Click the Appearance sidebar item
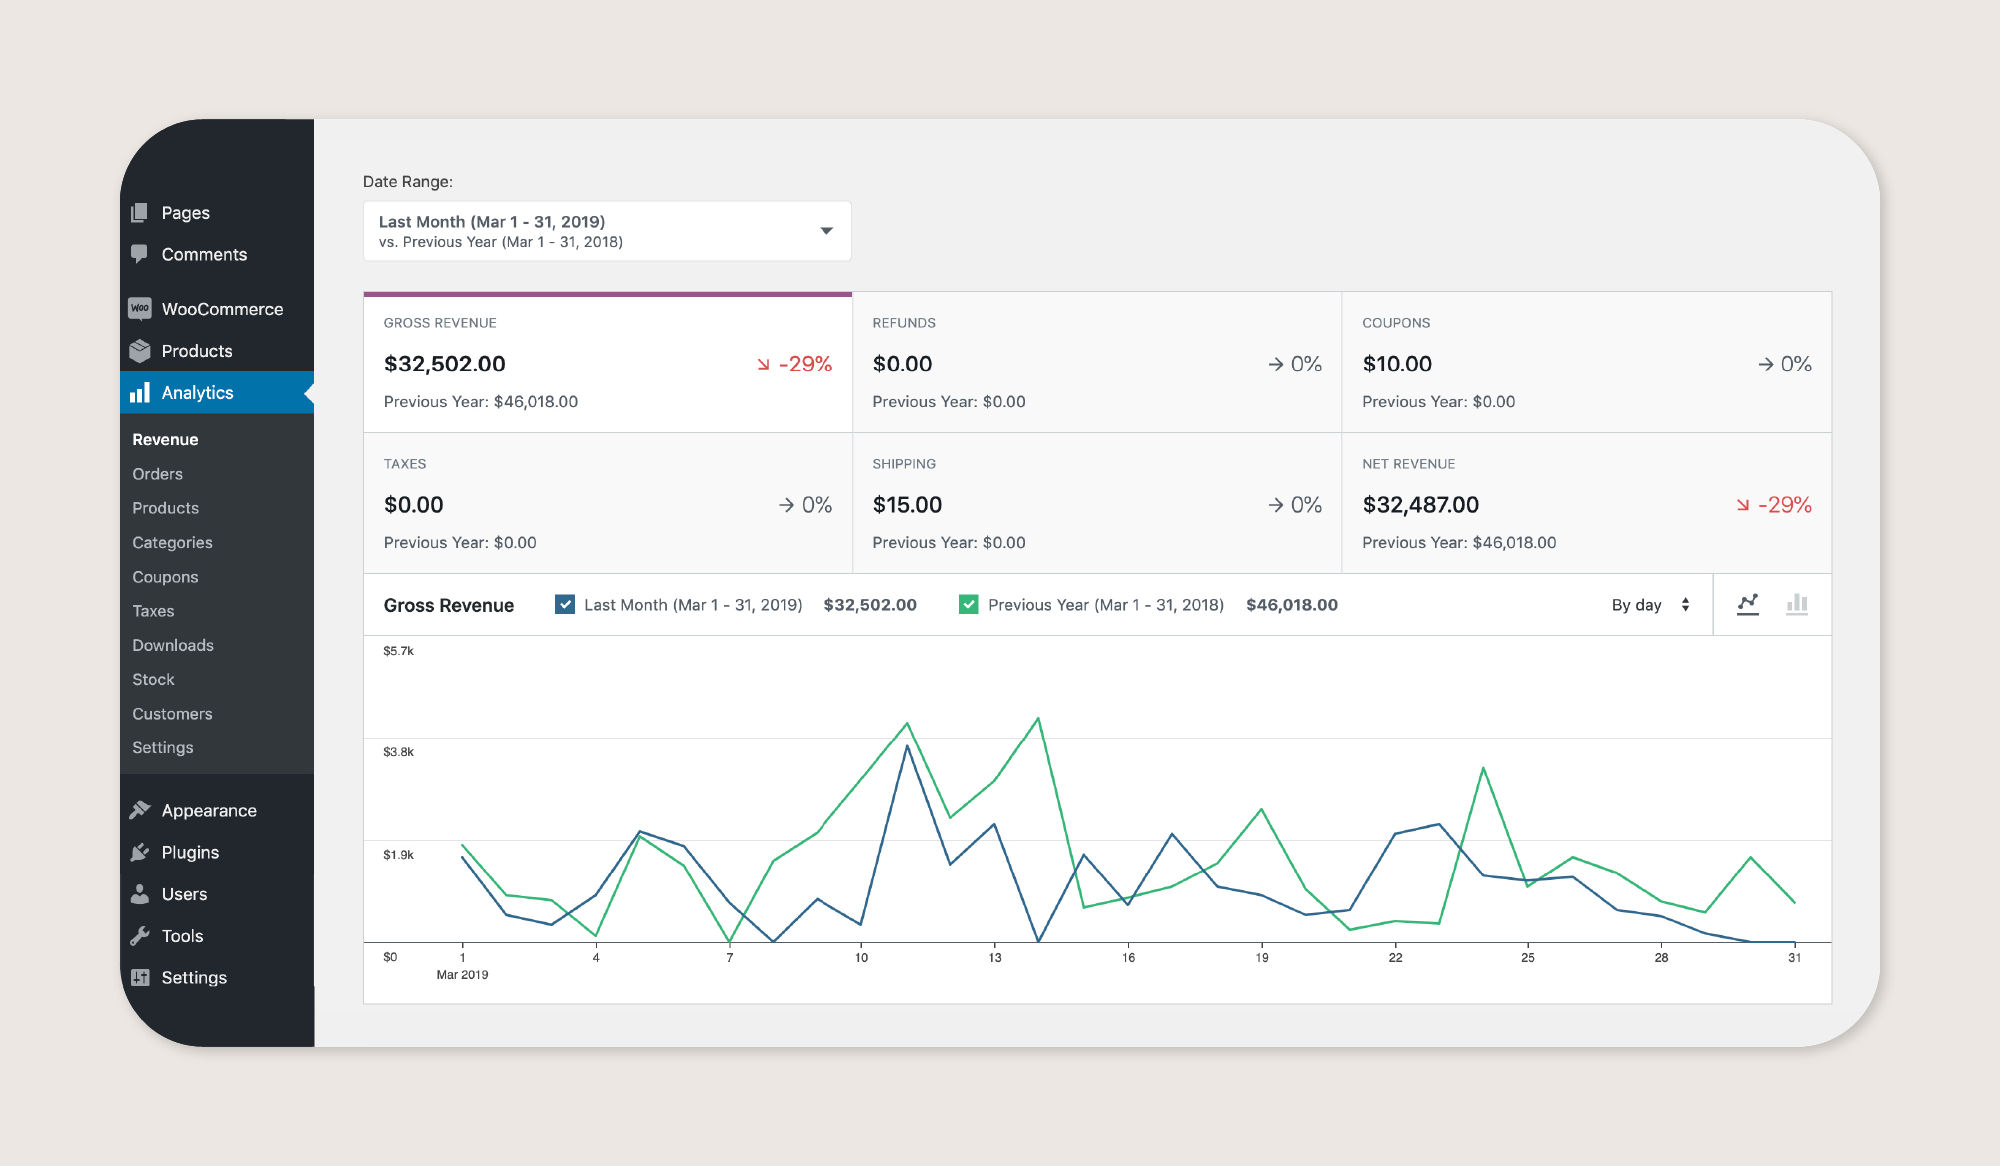This screenshot has width=2000, height=1166. click(208, 809)
